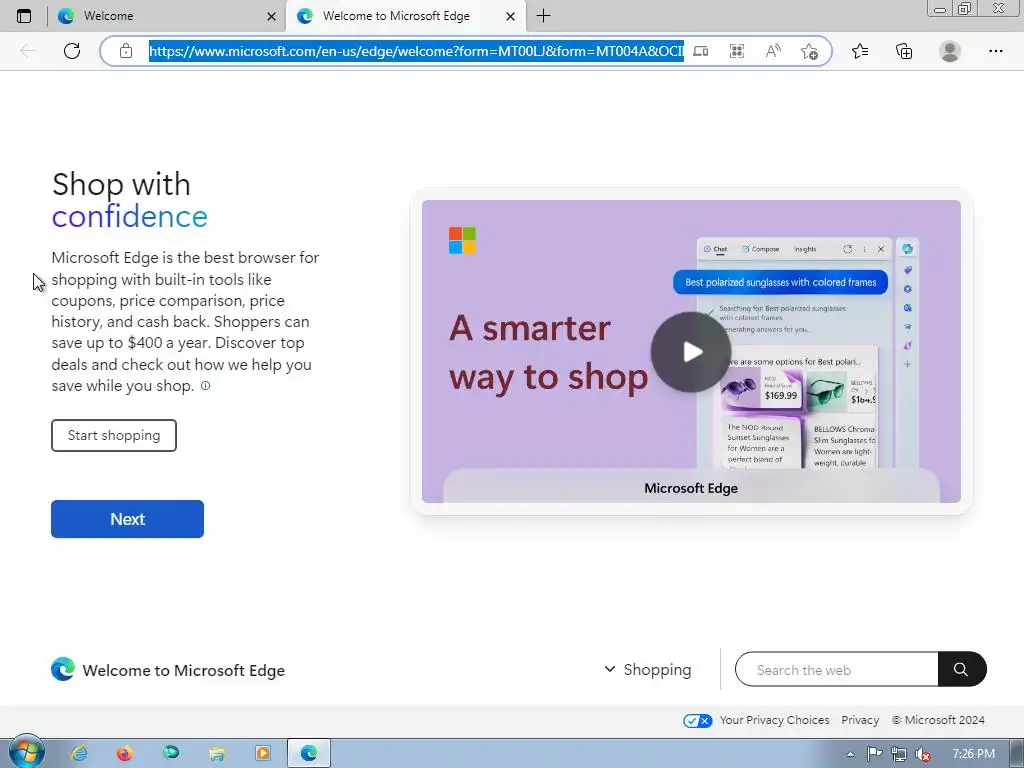Open Settings and more ellipsis menu

click(995, 51)
